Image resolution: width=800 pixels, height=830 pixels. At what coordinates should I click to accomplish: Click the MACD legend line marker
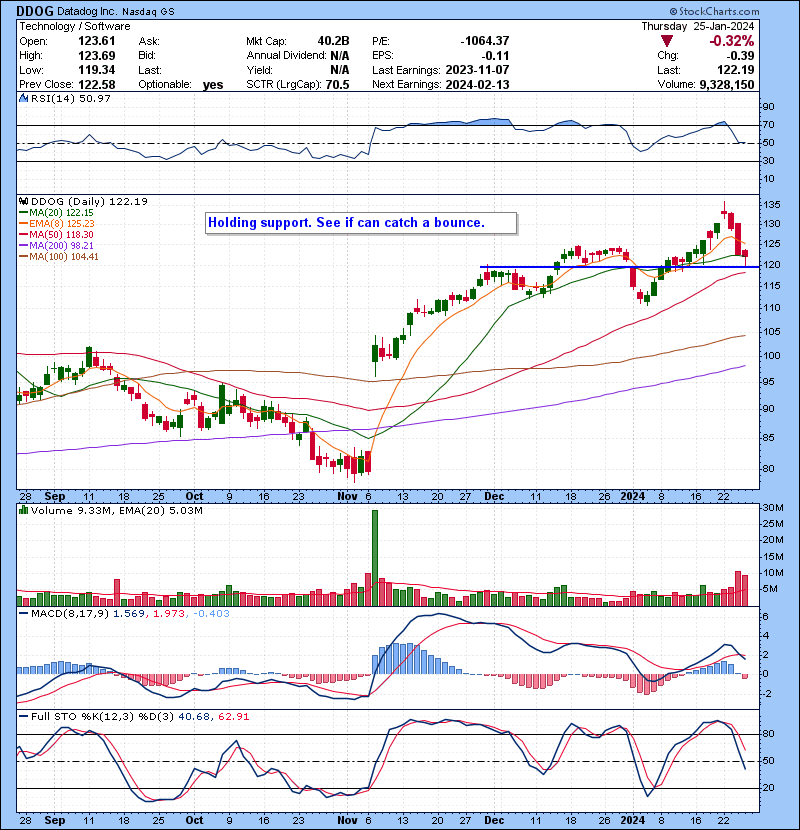23,614
